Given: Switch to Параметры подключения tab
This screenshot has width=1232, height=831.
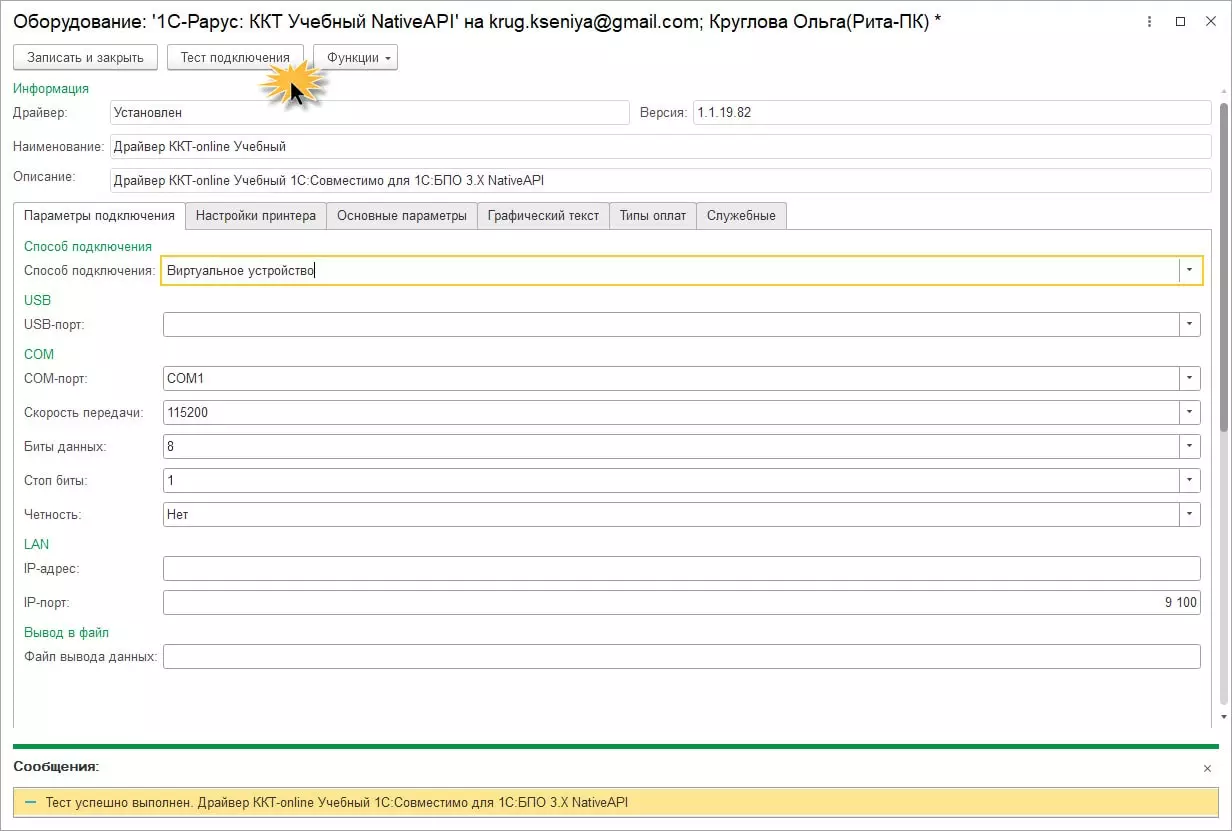Looking at the screenshot, I should click(x=99, y=215).
